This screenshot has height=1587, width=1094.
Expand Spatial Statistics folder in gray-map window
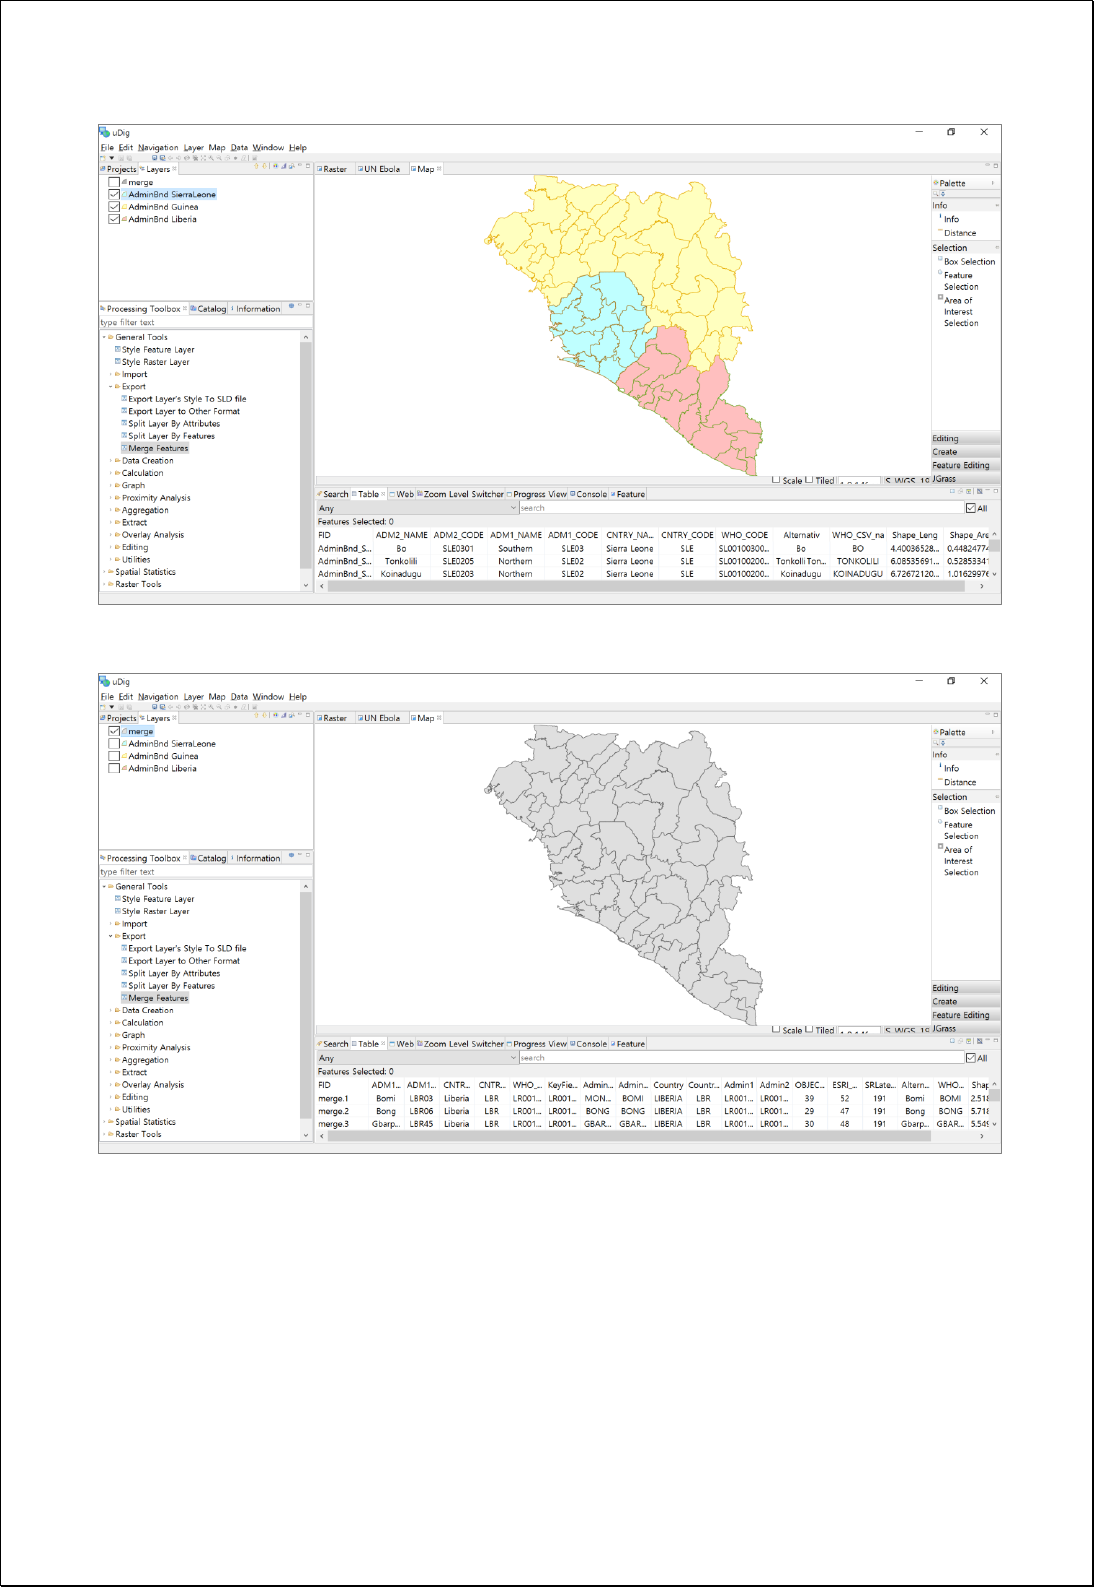point(104,1122)
